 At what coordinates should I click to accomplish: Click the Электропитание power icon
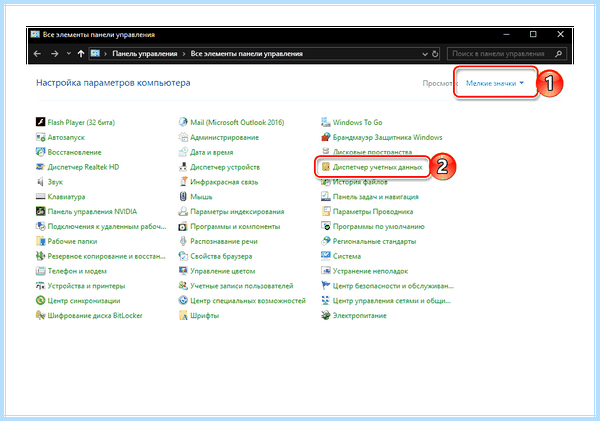[x=326, y=315]
